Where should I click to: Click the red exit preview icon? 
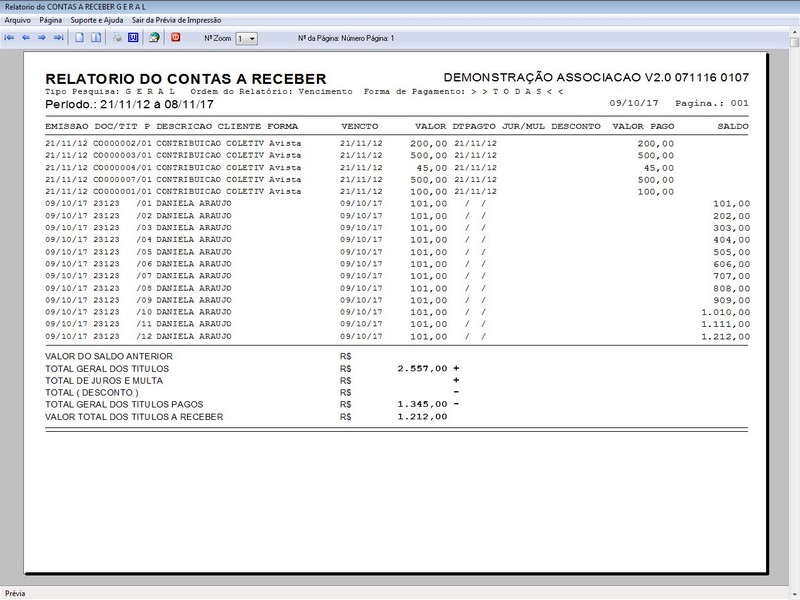pos(176,37)
